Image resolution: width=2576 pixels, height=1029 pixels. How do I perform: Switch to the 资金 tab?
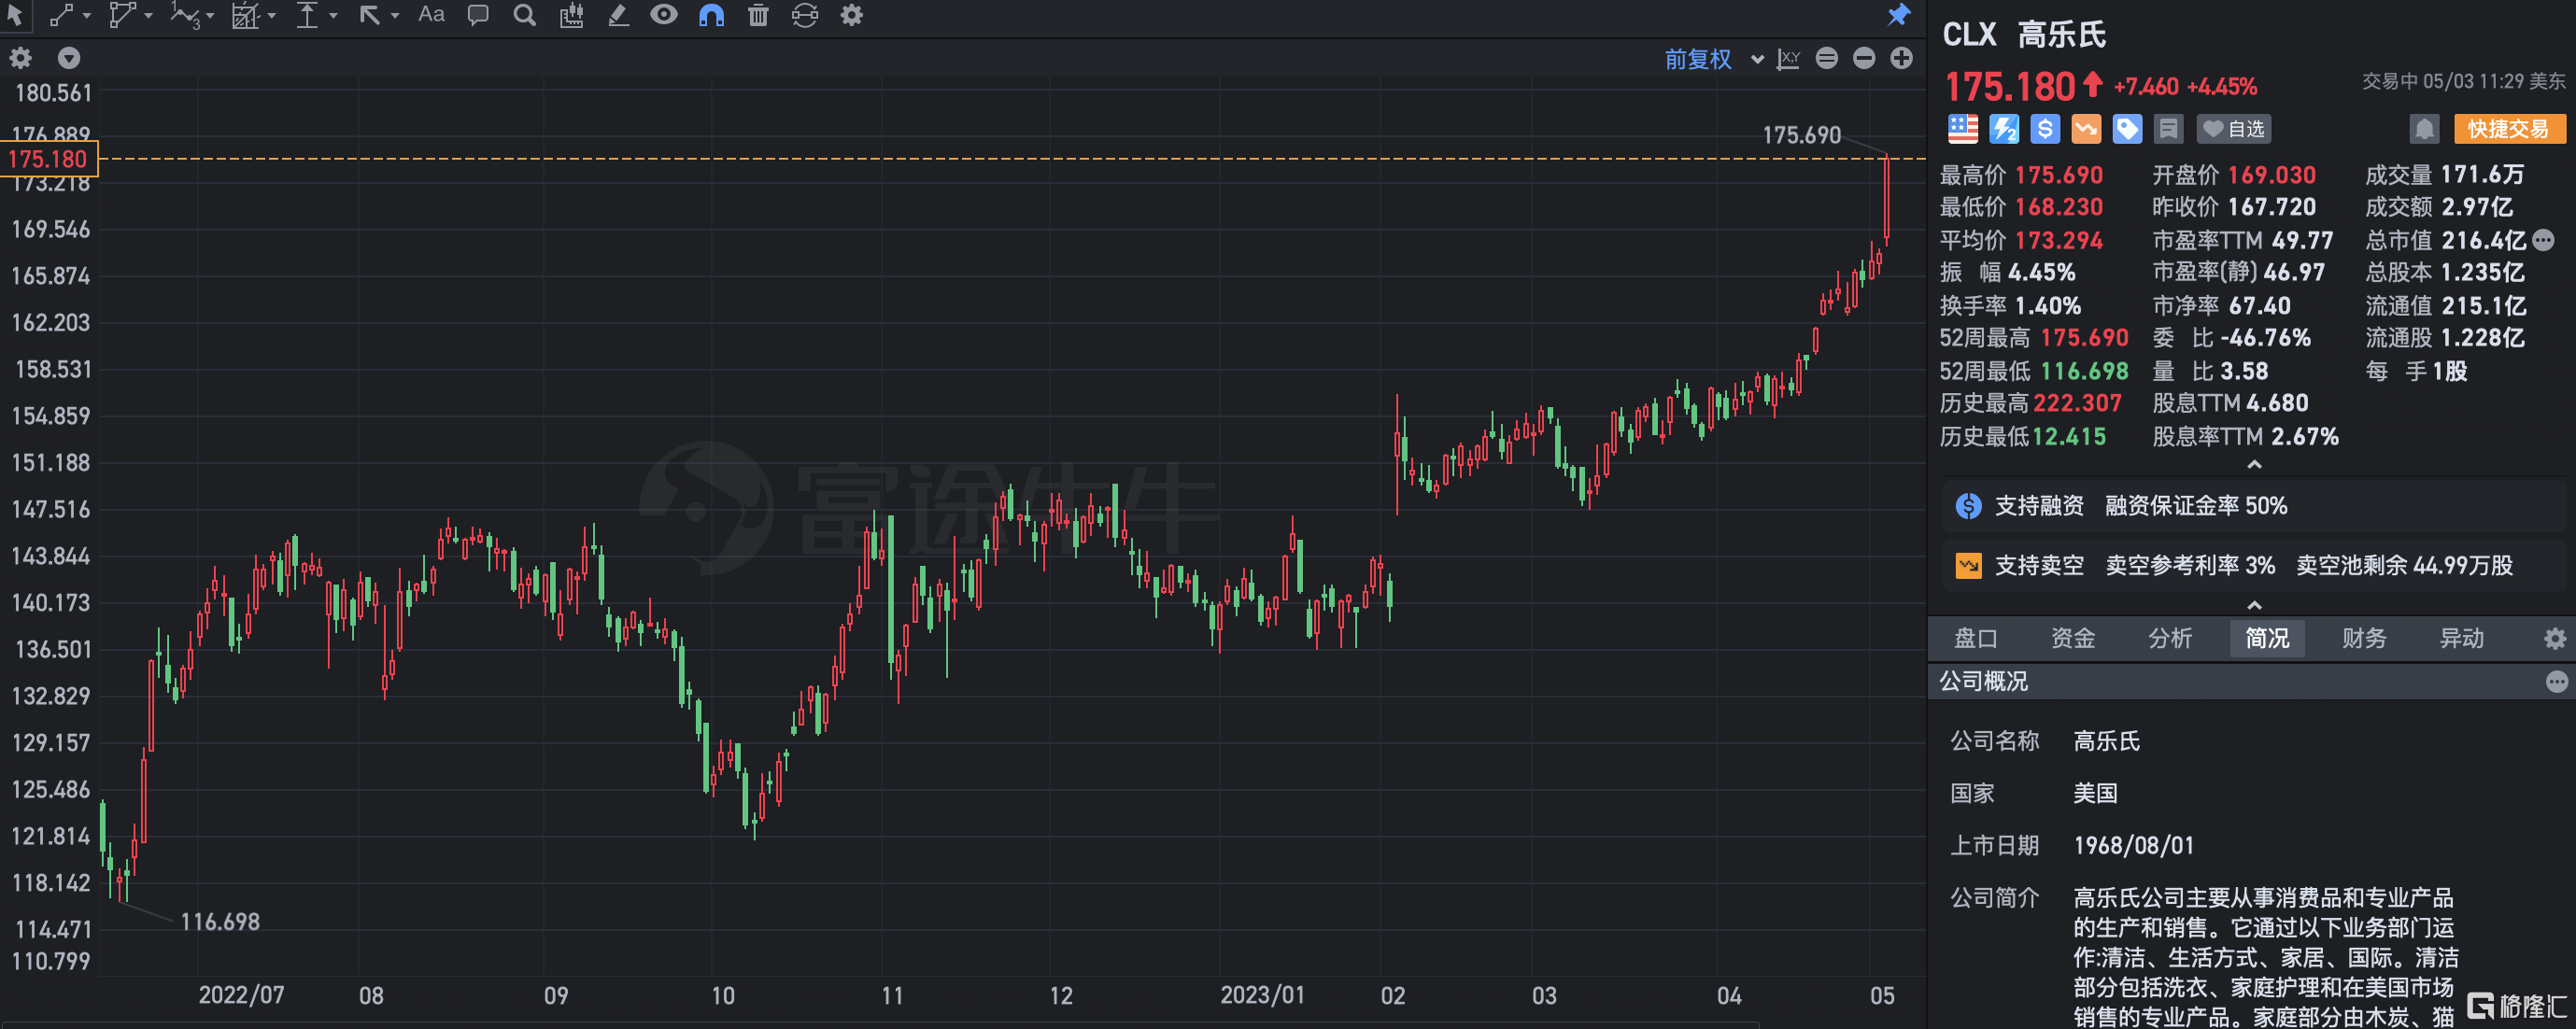(x=2072, y=638)
